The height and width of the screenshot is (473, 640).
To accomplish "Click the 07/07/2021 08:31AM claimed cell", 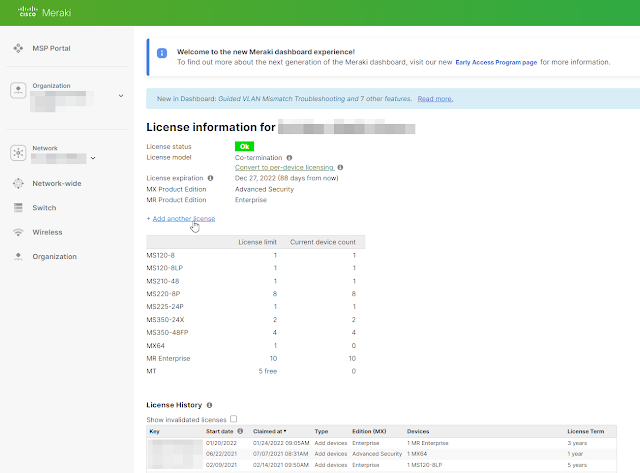I will (280, 454).
